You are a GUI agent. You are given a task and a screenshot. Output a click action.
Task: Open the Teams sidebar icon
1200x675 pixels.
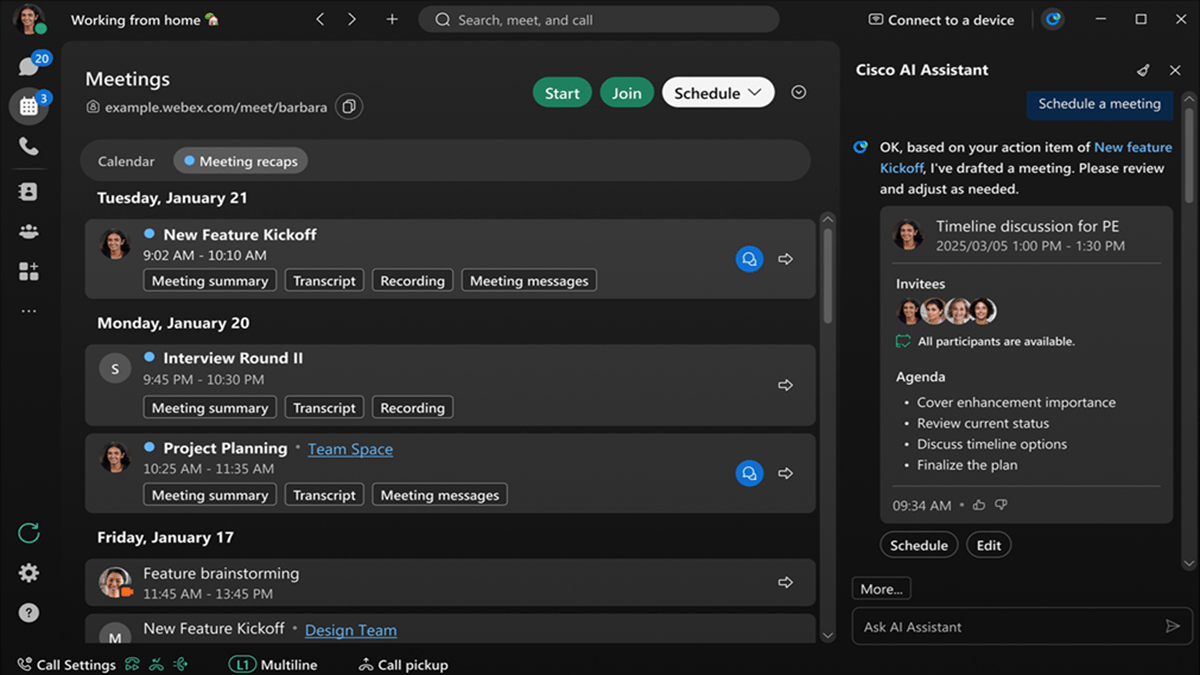point(28,231)
